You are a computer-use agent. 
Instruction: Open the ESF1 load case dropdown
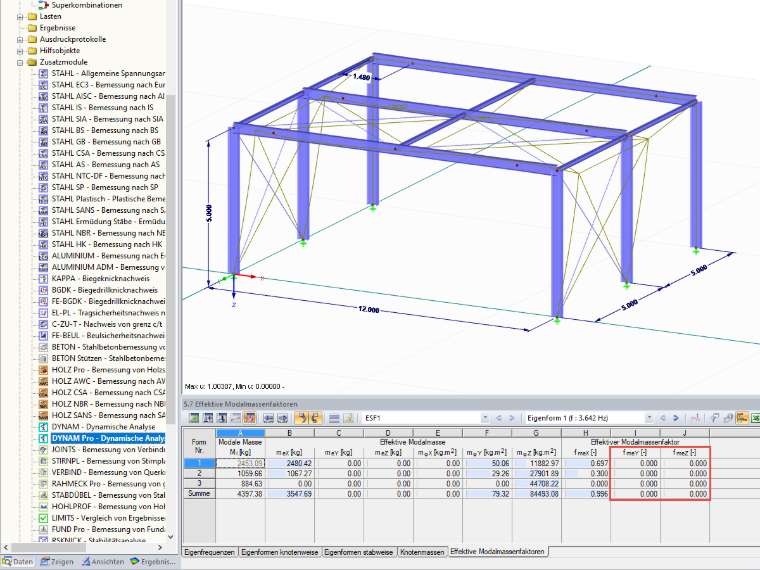485,418
